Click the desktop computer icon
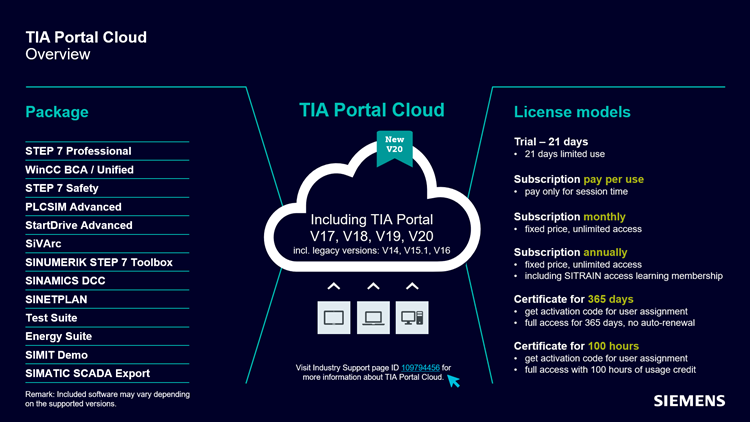 [412, 317]
